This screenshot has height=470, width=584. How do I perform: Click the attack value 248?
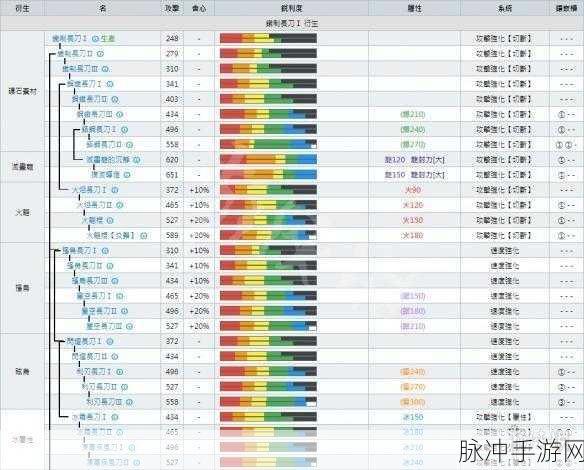[x=172, y=38]
